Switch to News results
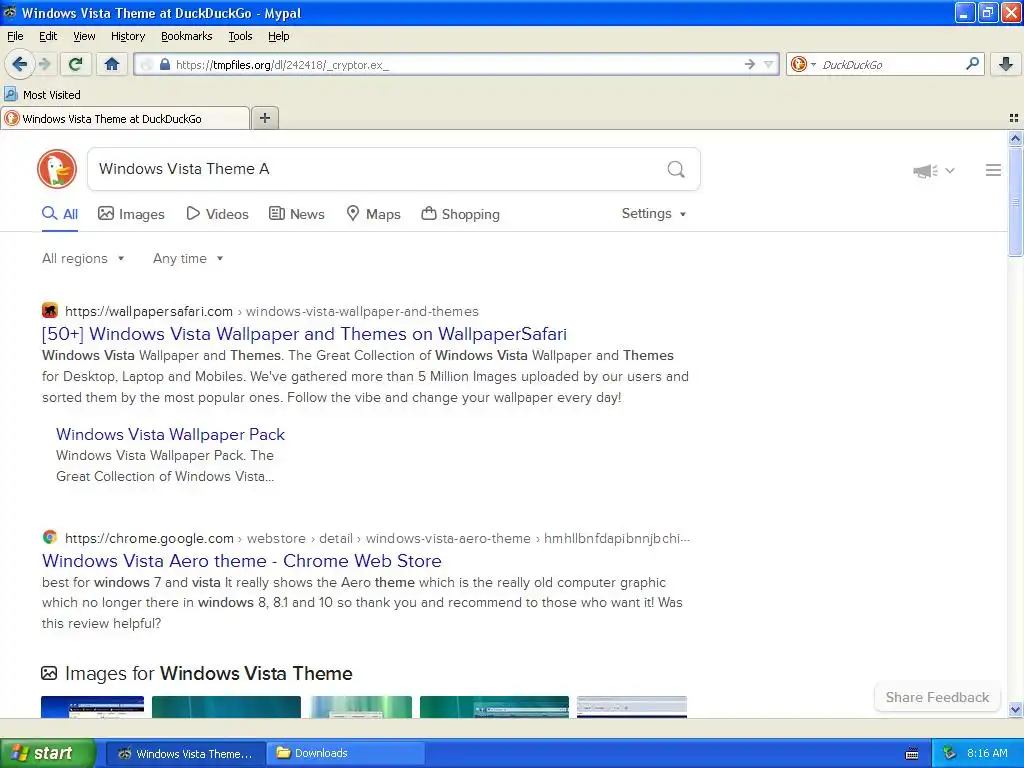 (x=297, y=214)
